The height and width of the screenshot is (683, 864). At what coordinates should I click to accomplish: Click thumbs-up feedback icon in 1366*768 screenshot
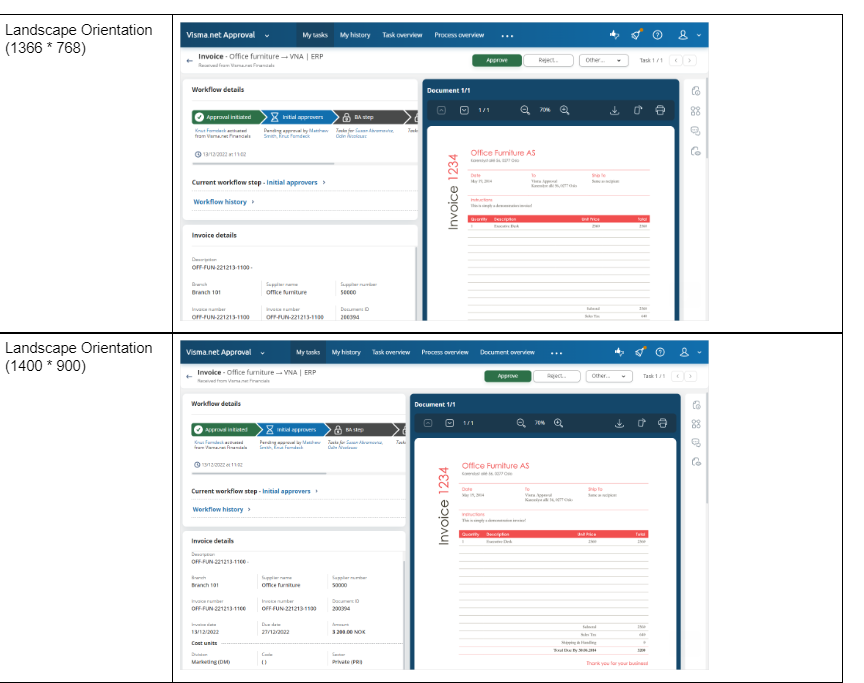(x=614, y=35)
